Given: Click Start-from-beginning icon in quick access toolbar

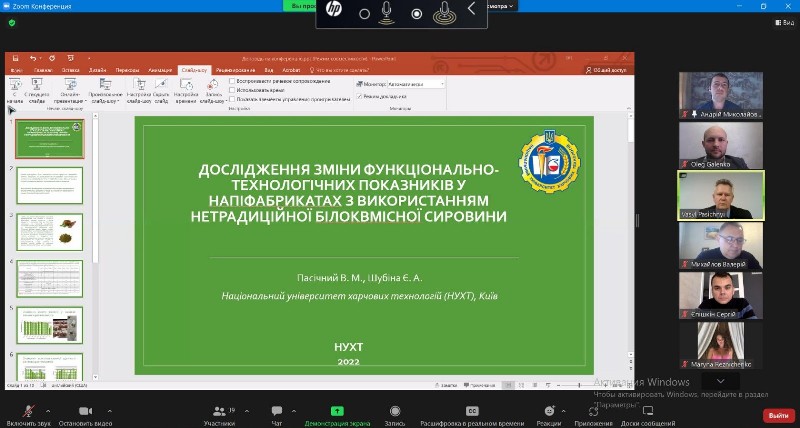Looking at the screenshot, I should pos(70,58).
